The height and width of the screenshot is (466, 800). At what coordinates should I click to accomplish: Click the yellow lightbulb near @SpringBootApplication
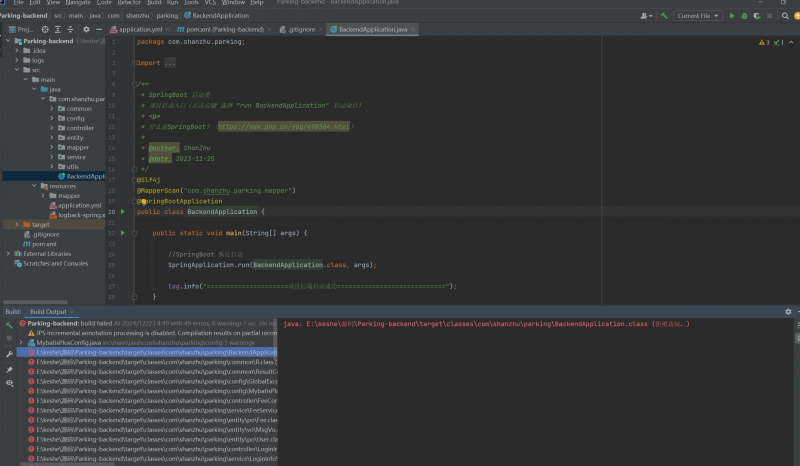coord(143,202)
